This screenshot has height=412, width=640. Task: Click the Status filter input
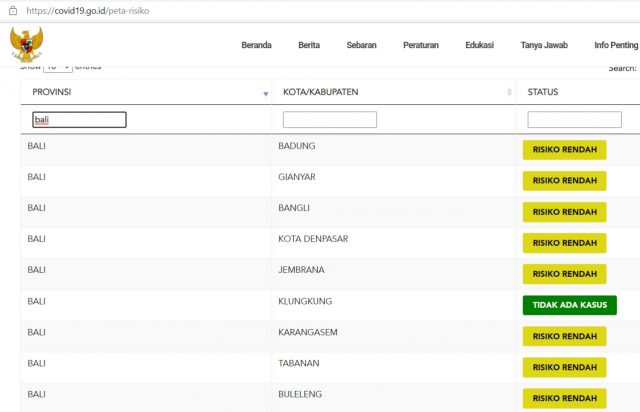click(x=574, y=120)
